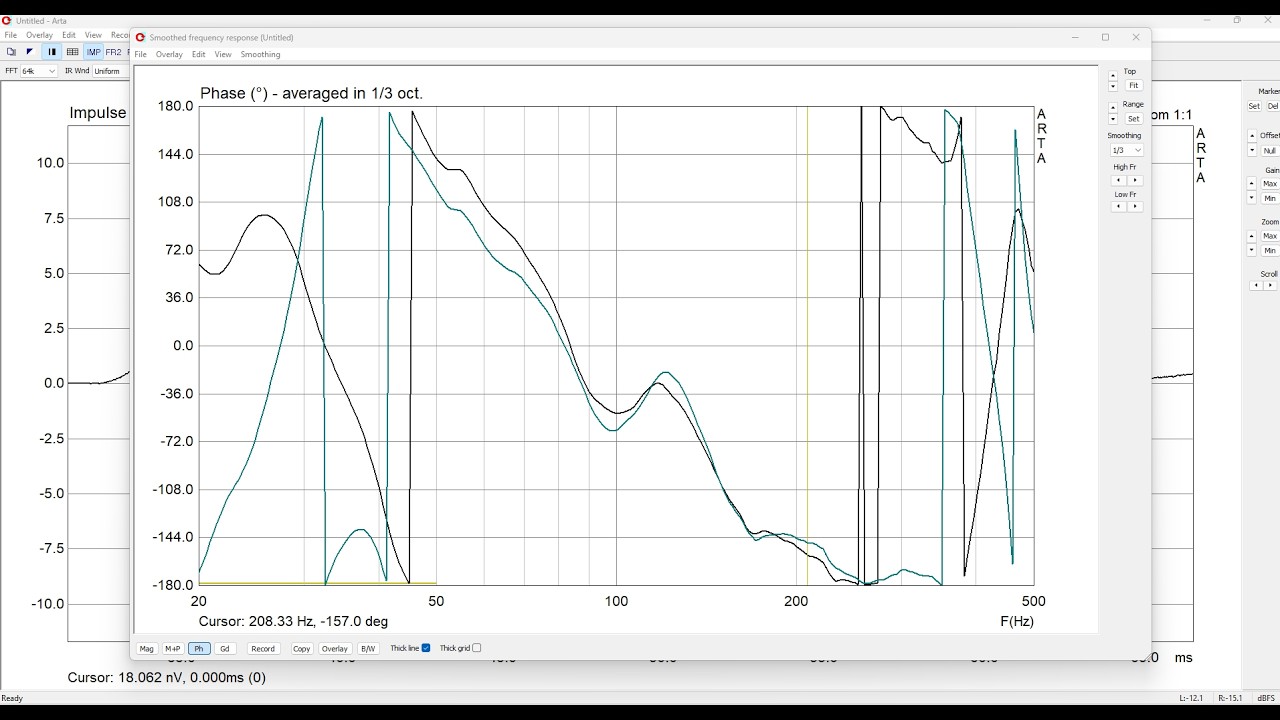The height and width of the screenshot is (720, 1280).
Task: Click Offset up arrow in Arta window
Action: tap(1252, 136)
